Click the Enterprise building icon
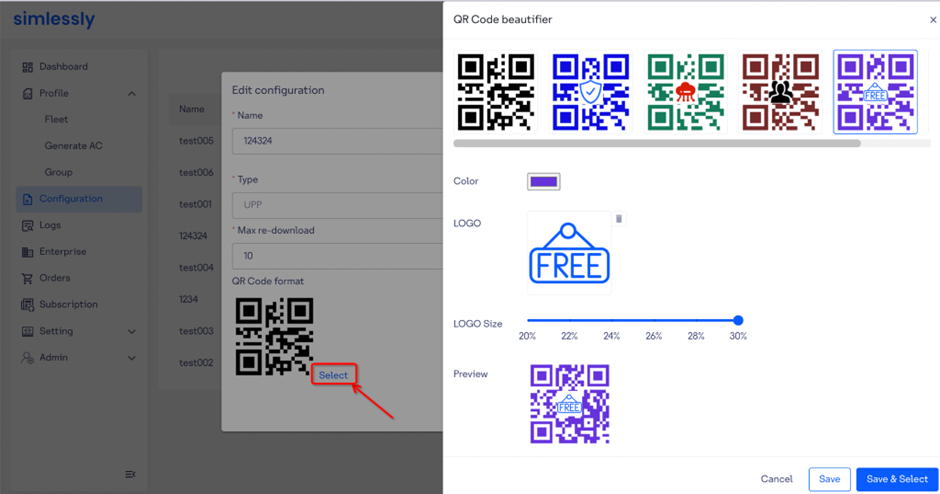Screen dimensions: 940x494 (x=28, y=252)
